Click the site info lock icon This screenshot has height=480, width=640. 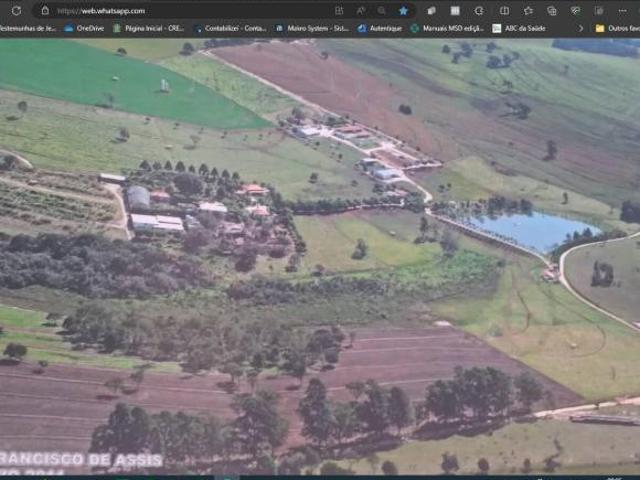(44, 10)
